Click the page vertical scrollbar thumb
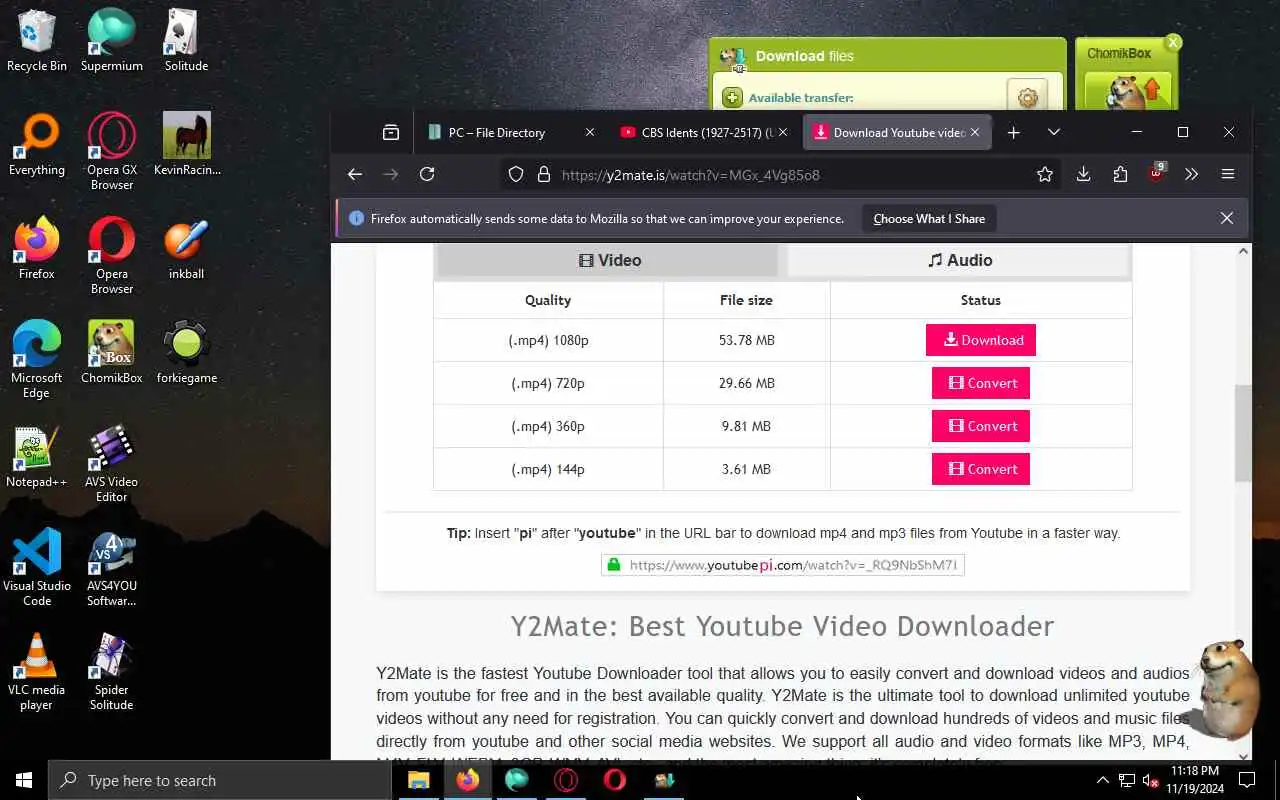The image size is (1280, 800). (1243, 432)
